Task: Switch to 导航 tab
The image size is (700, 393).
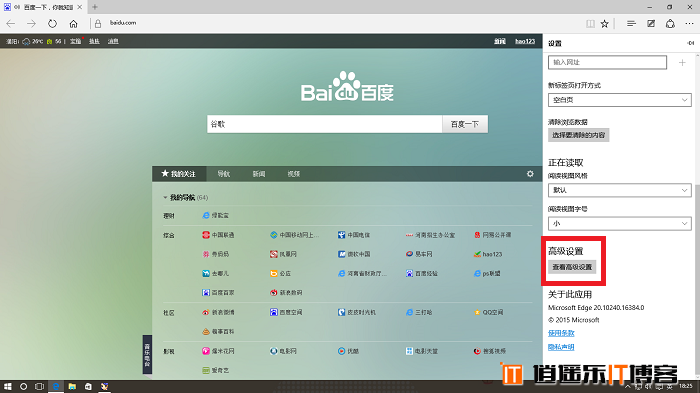Action: pyautogui.click(x=224, y=174)
